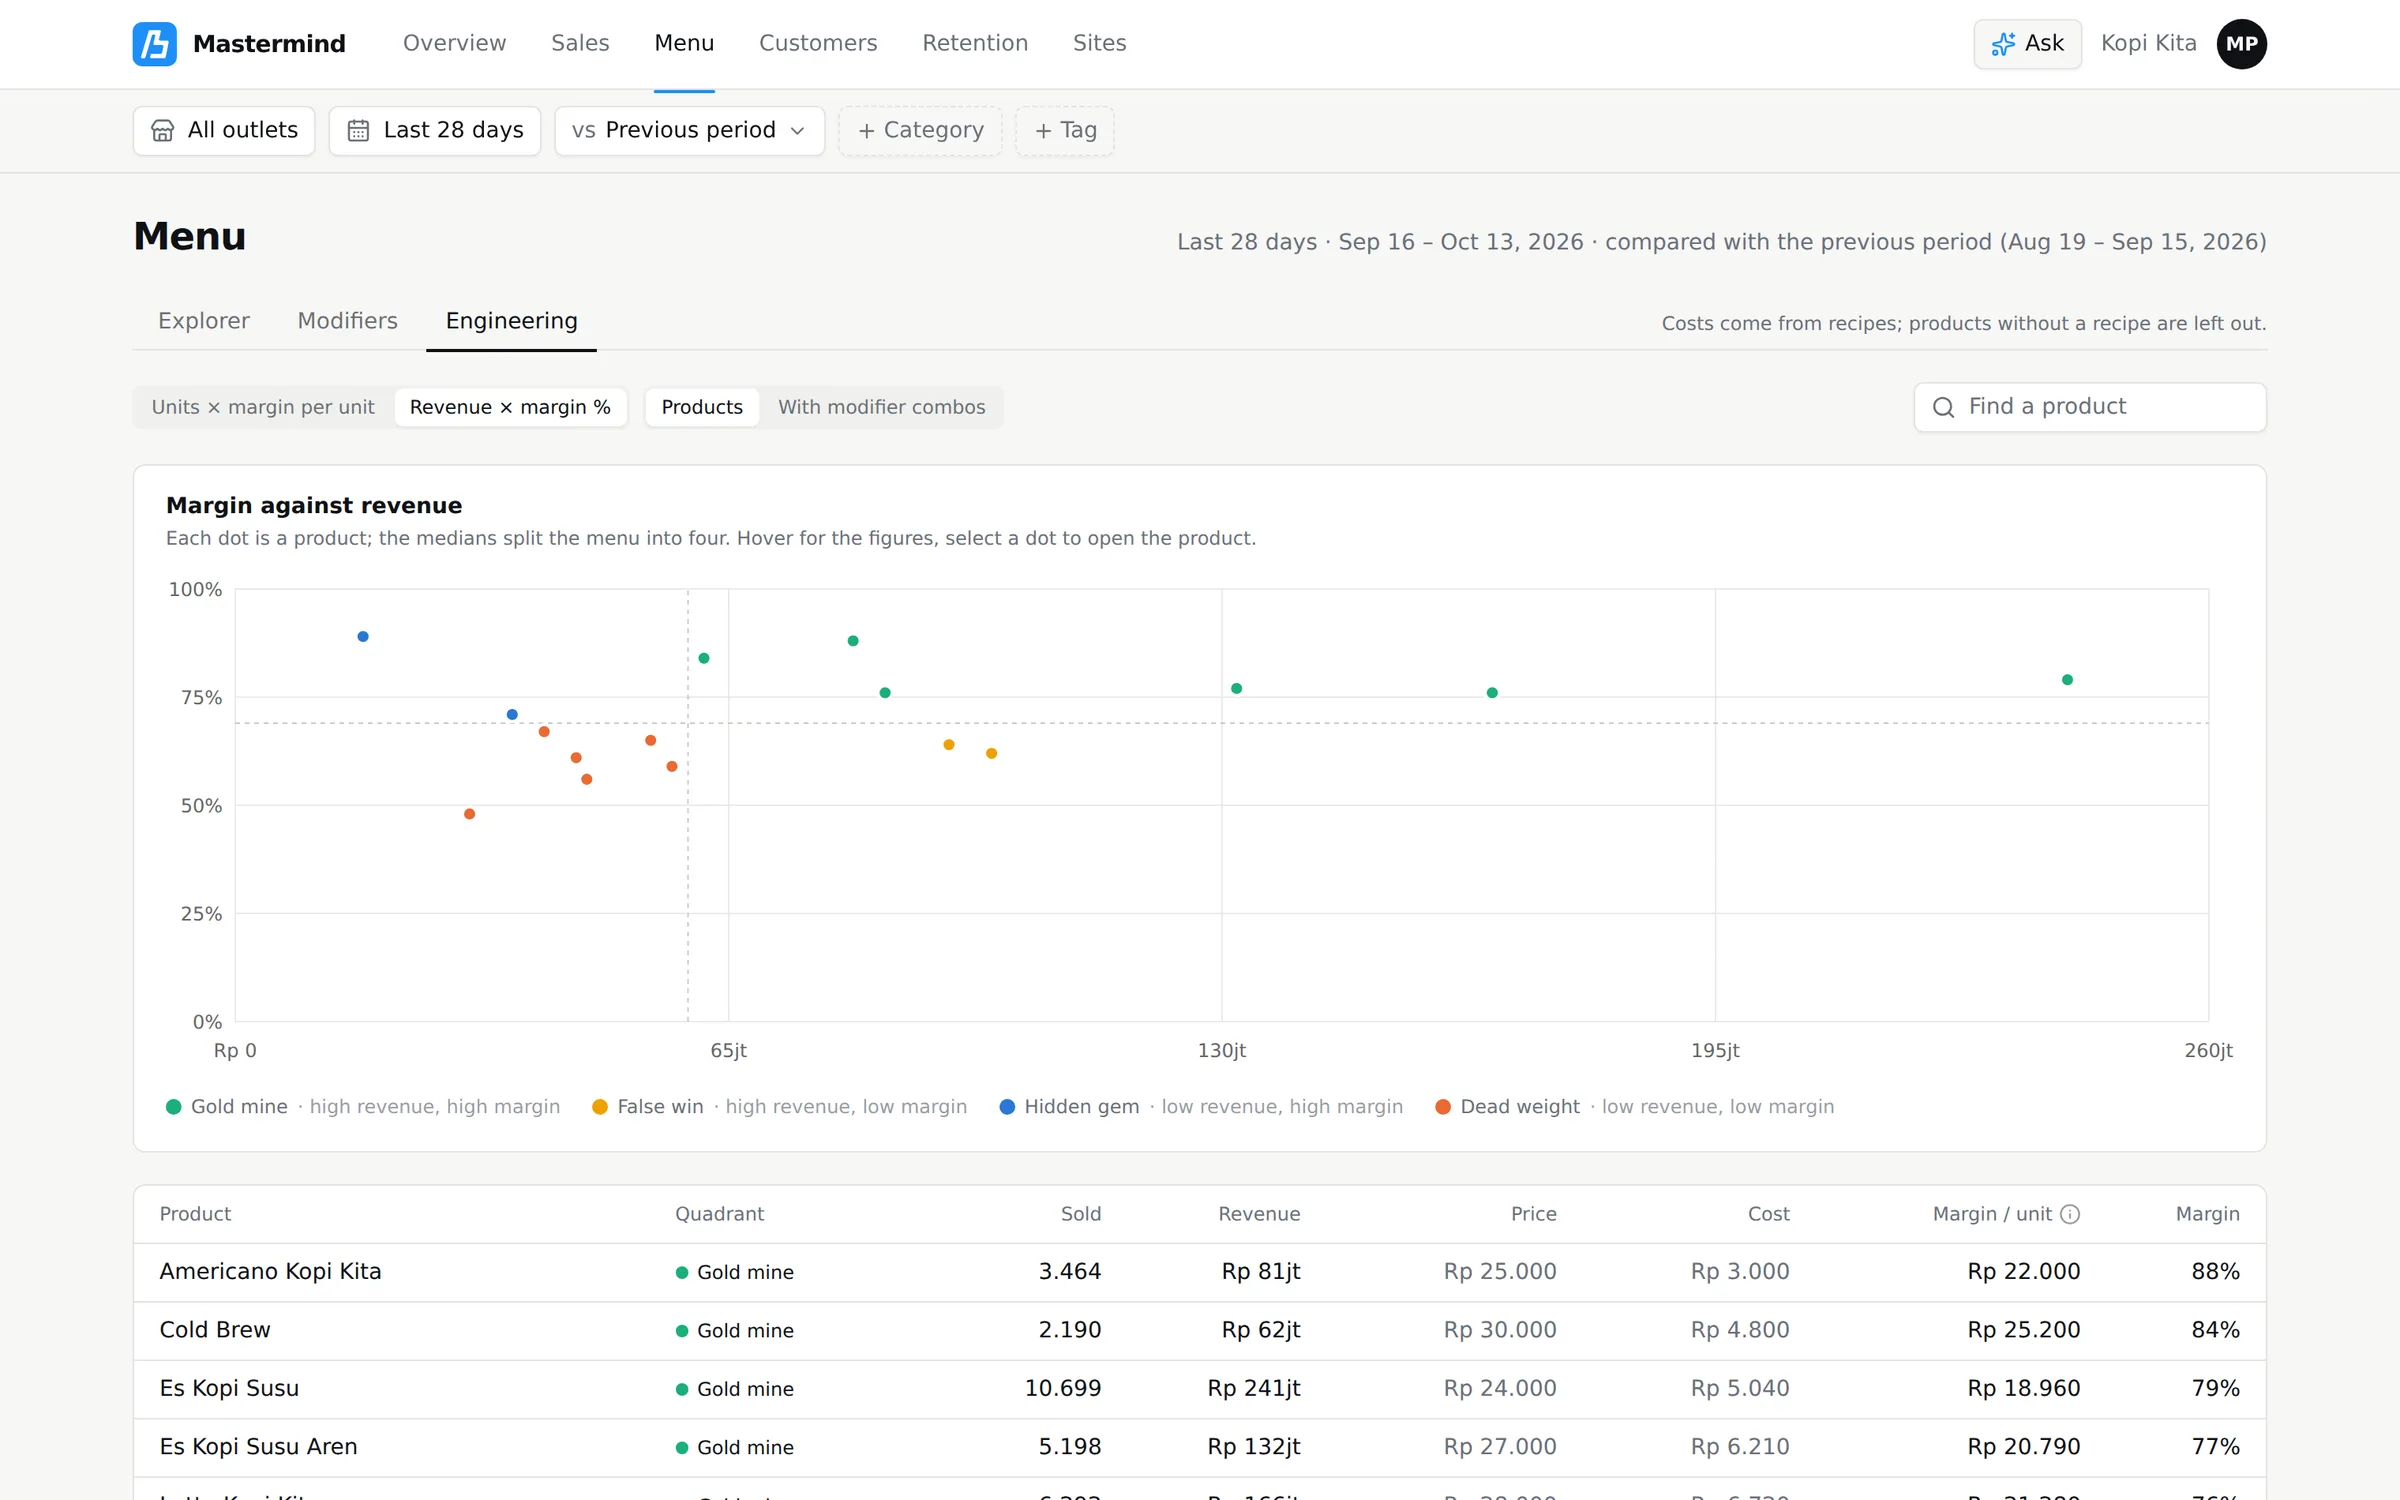
Task: Select Revenue × margin % view
Action: pyautogui.click(x=510, y=407)
